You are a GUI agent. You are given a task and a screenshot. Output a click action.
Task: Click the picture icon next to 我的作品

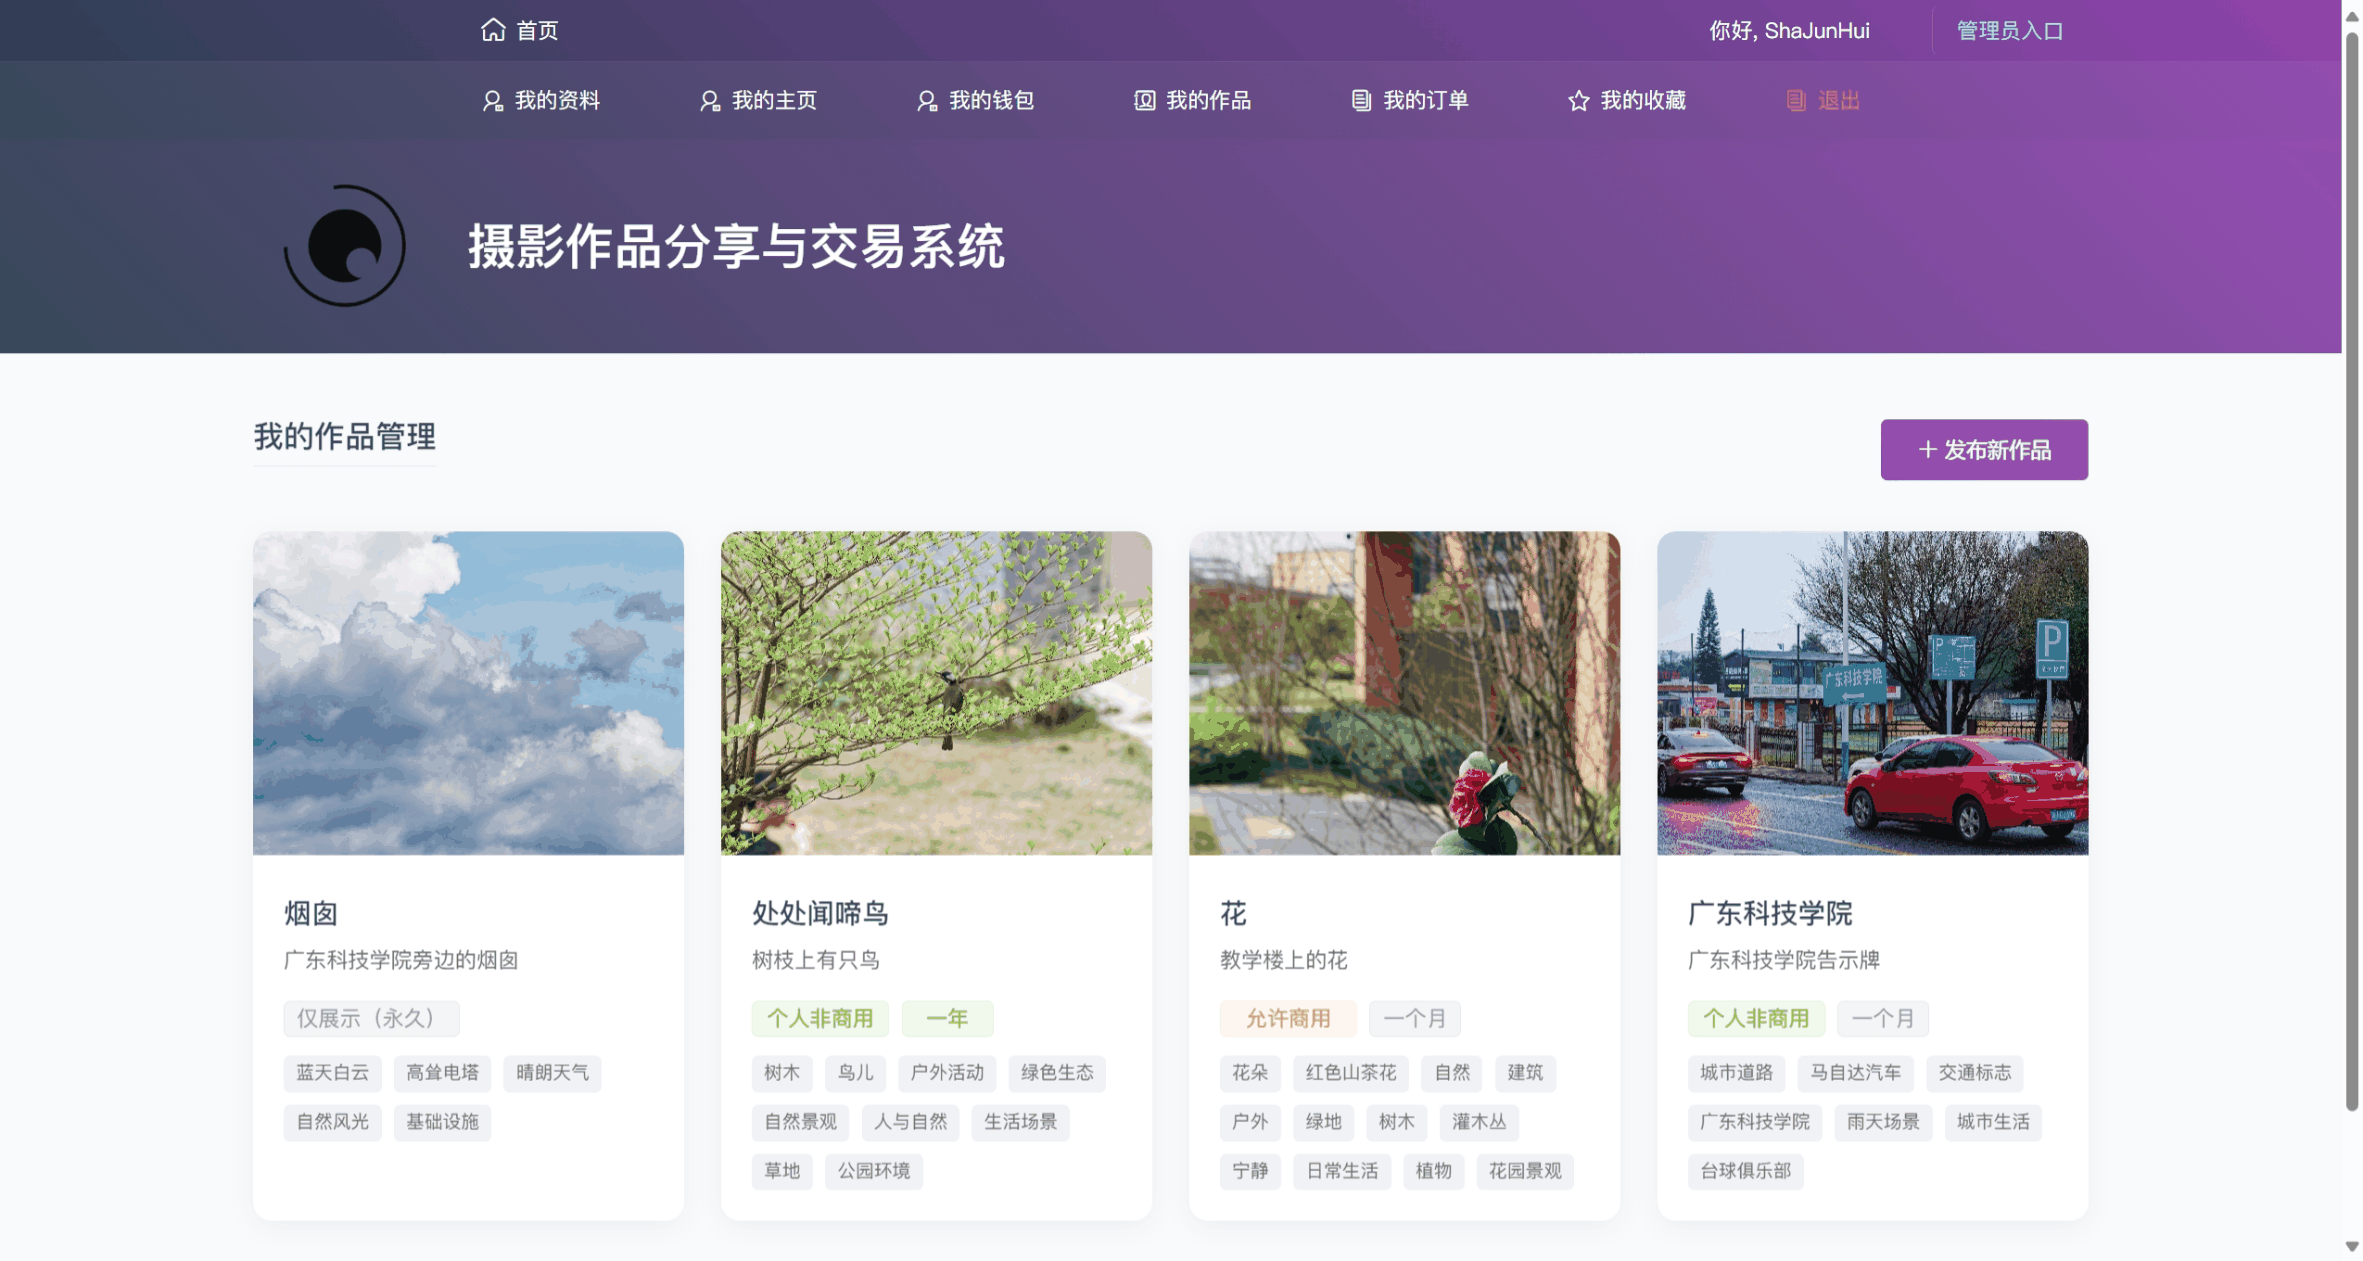click(x=1144, y=101)
